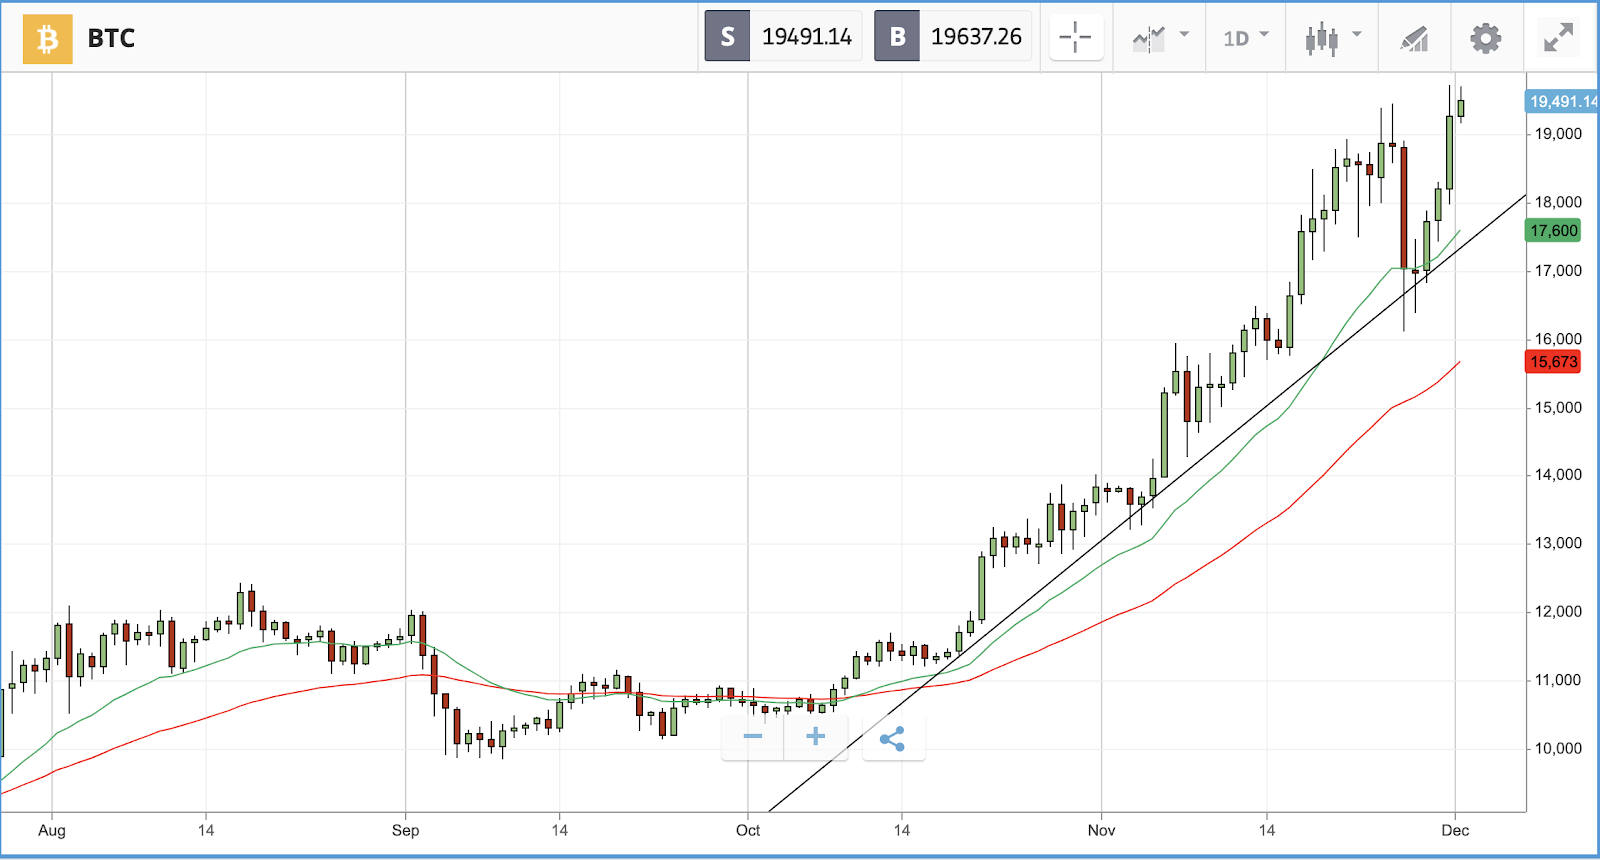Open the candlestick chart type dropdown
The width and height of the screenshot is (1600, 860).
[x=1333, y=38]
